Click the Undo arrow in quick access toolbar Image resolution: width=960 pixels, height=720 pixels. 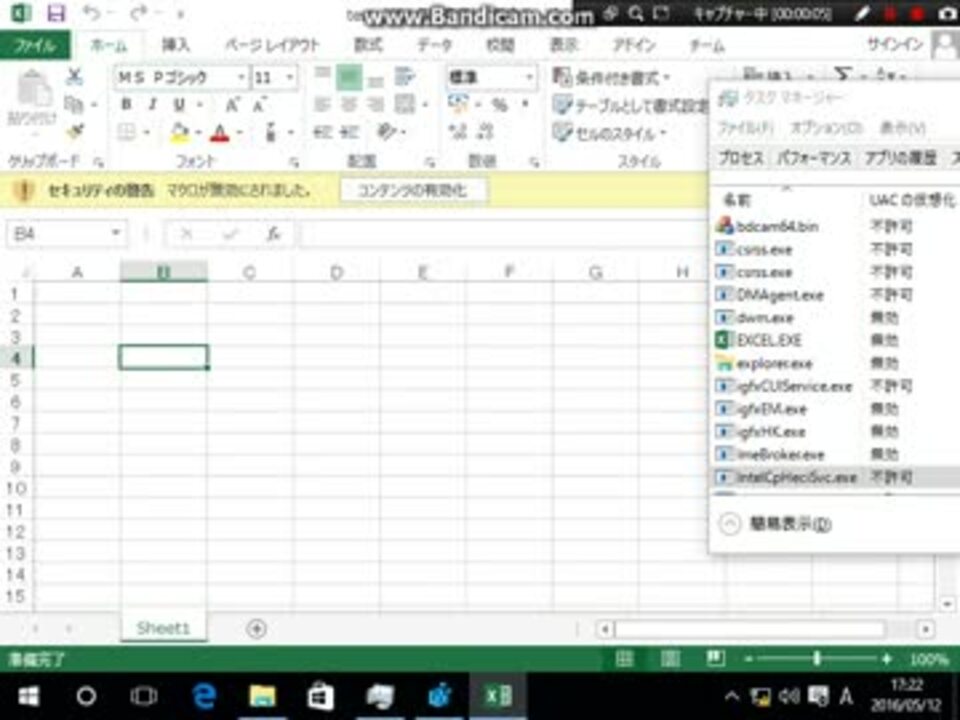click(92, 13)
